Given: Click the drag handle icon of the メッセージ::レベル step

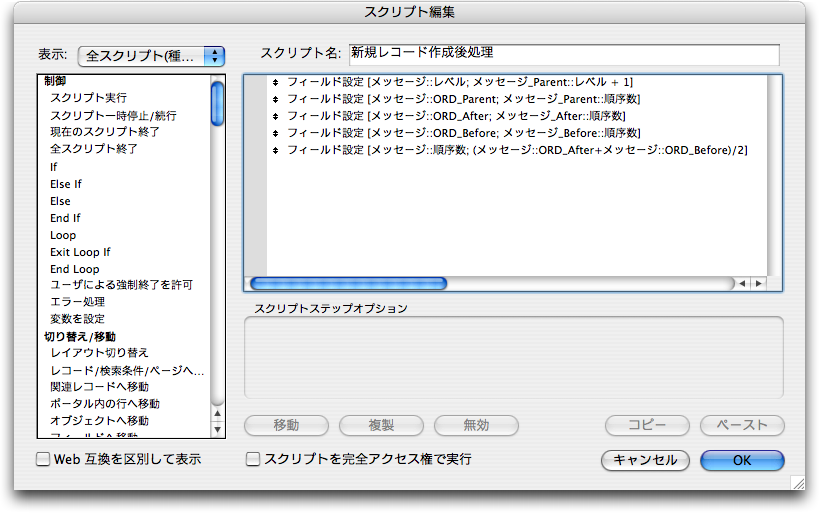Looking at the screenshot, I should coord(275,82).
